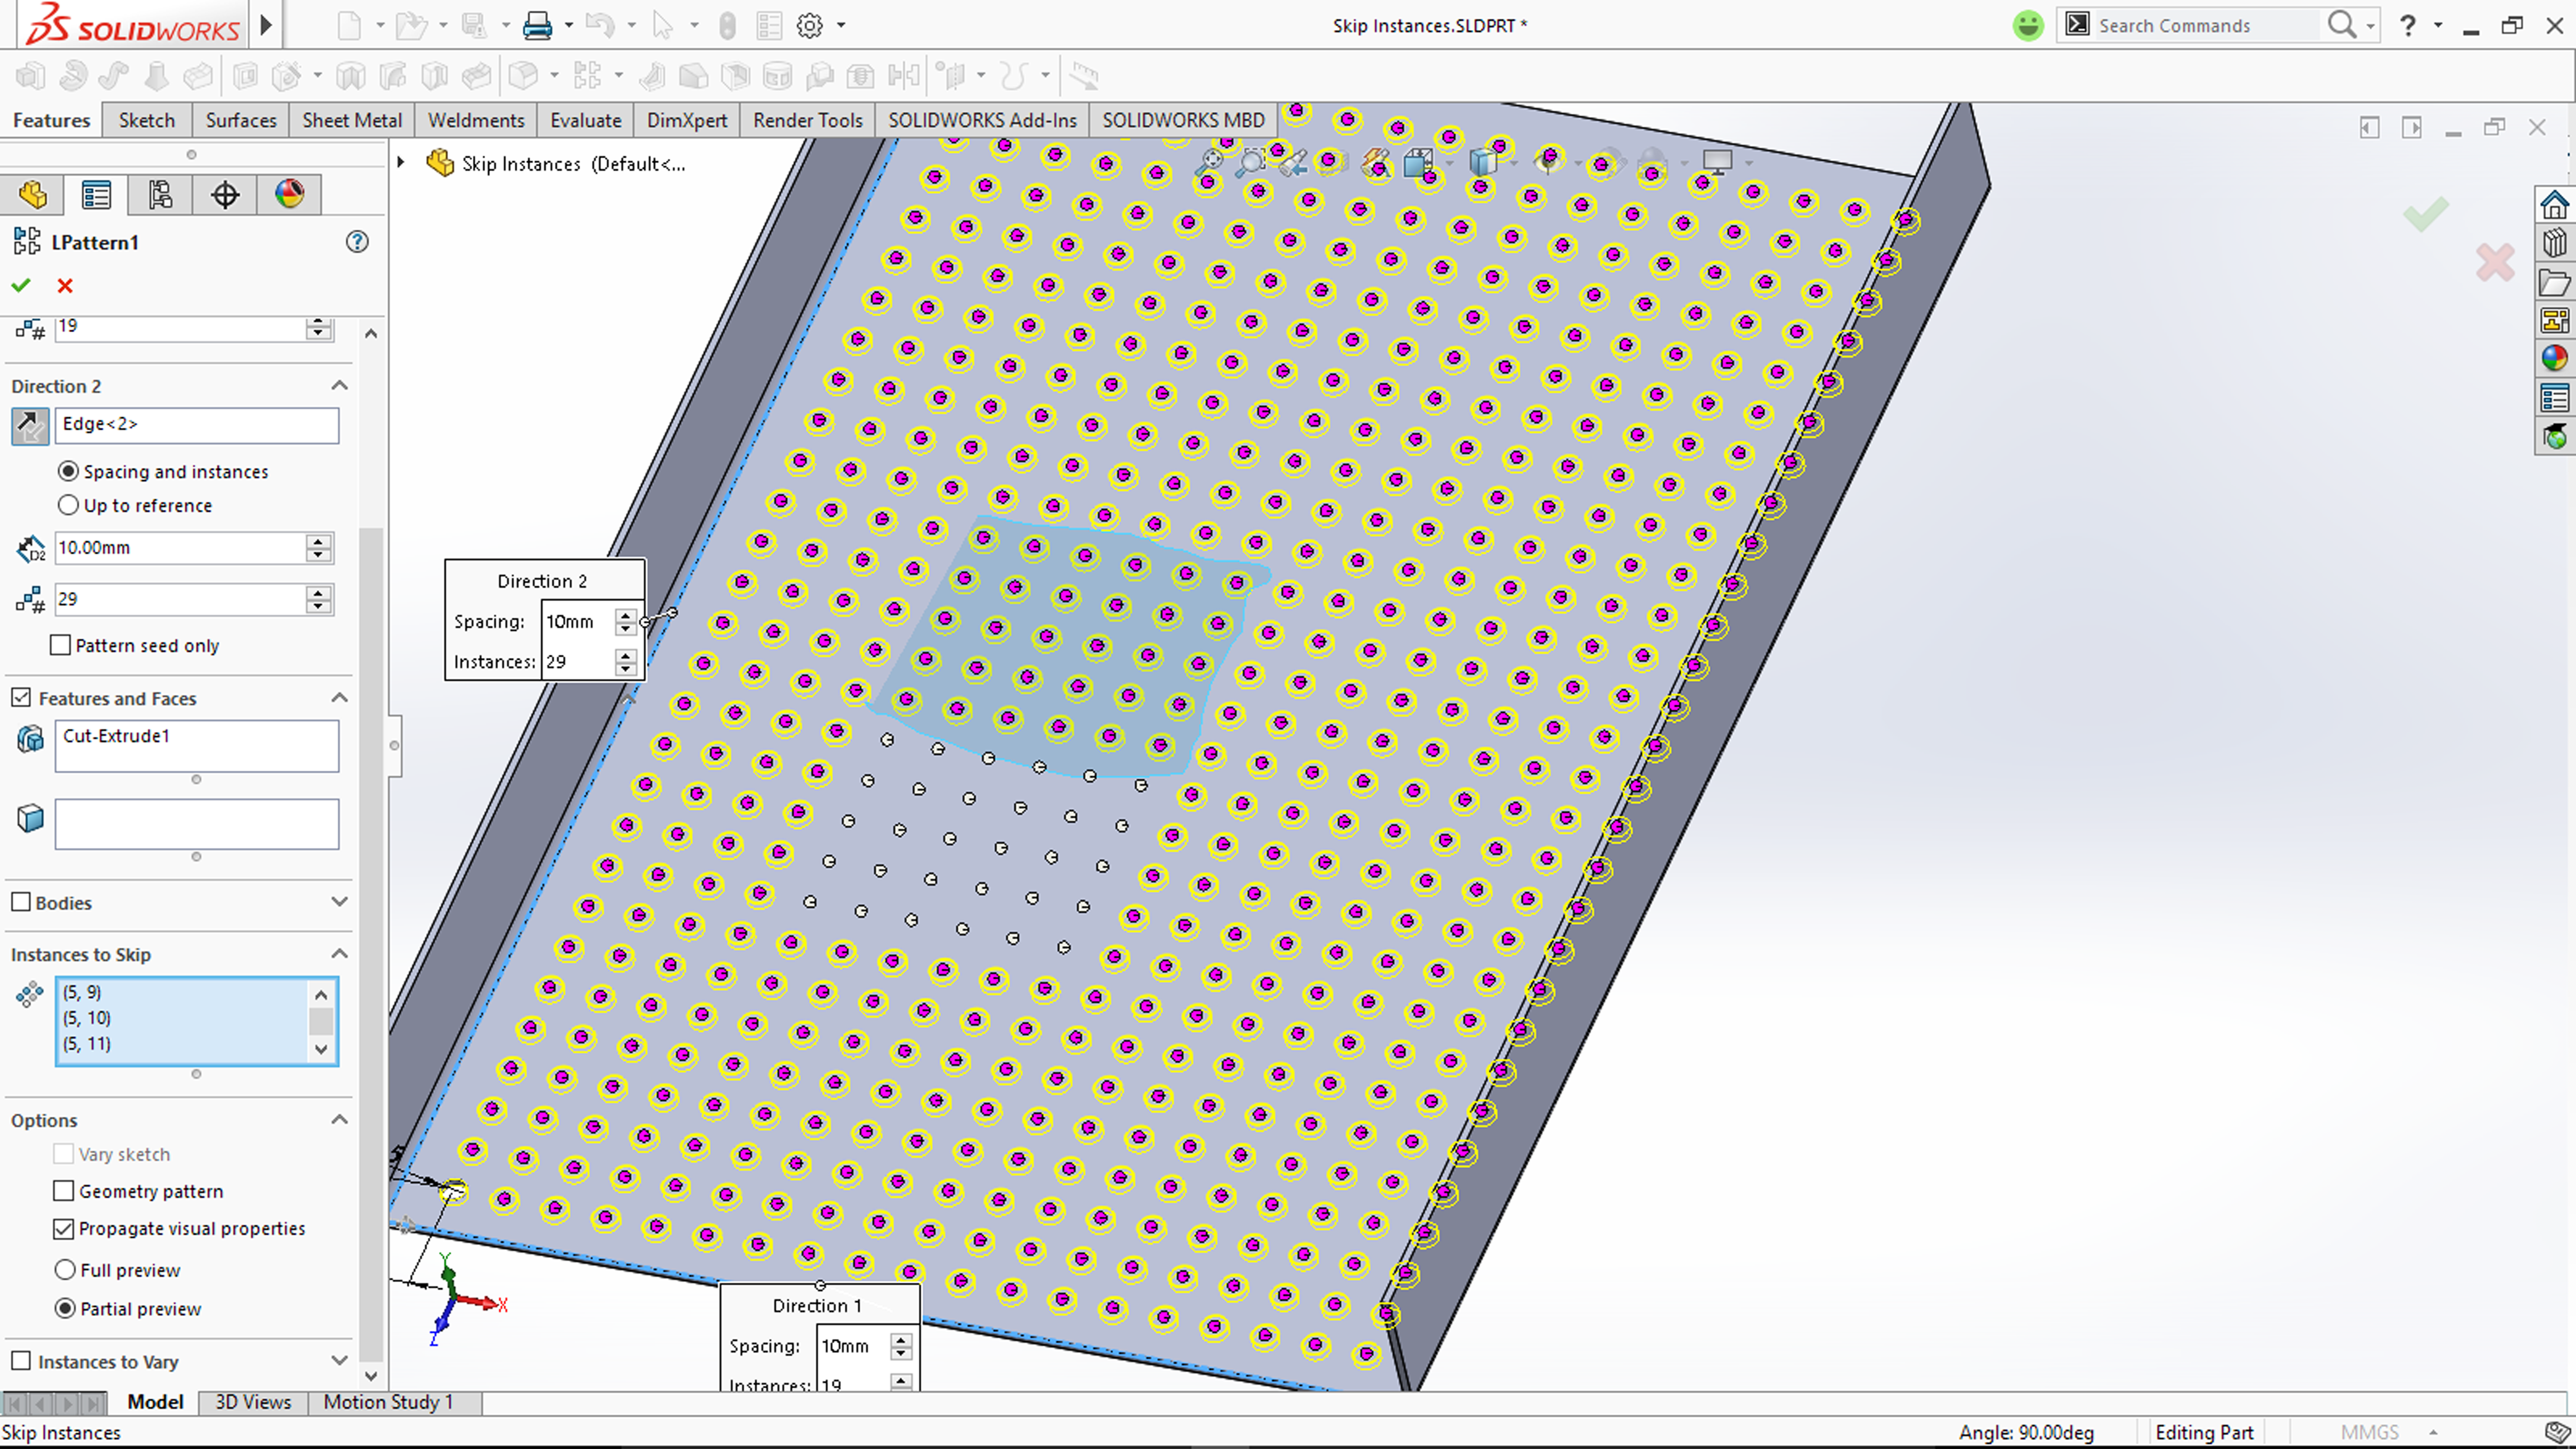Enable Pattern seed only checkbox
Screen dimensions: 2576x1449
click(61, 646)
